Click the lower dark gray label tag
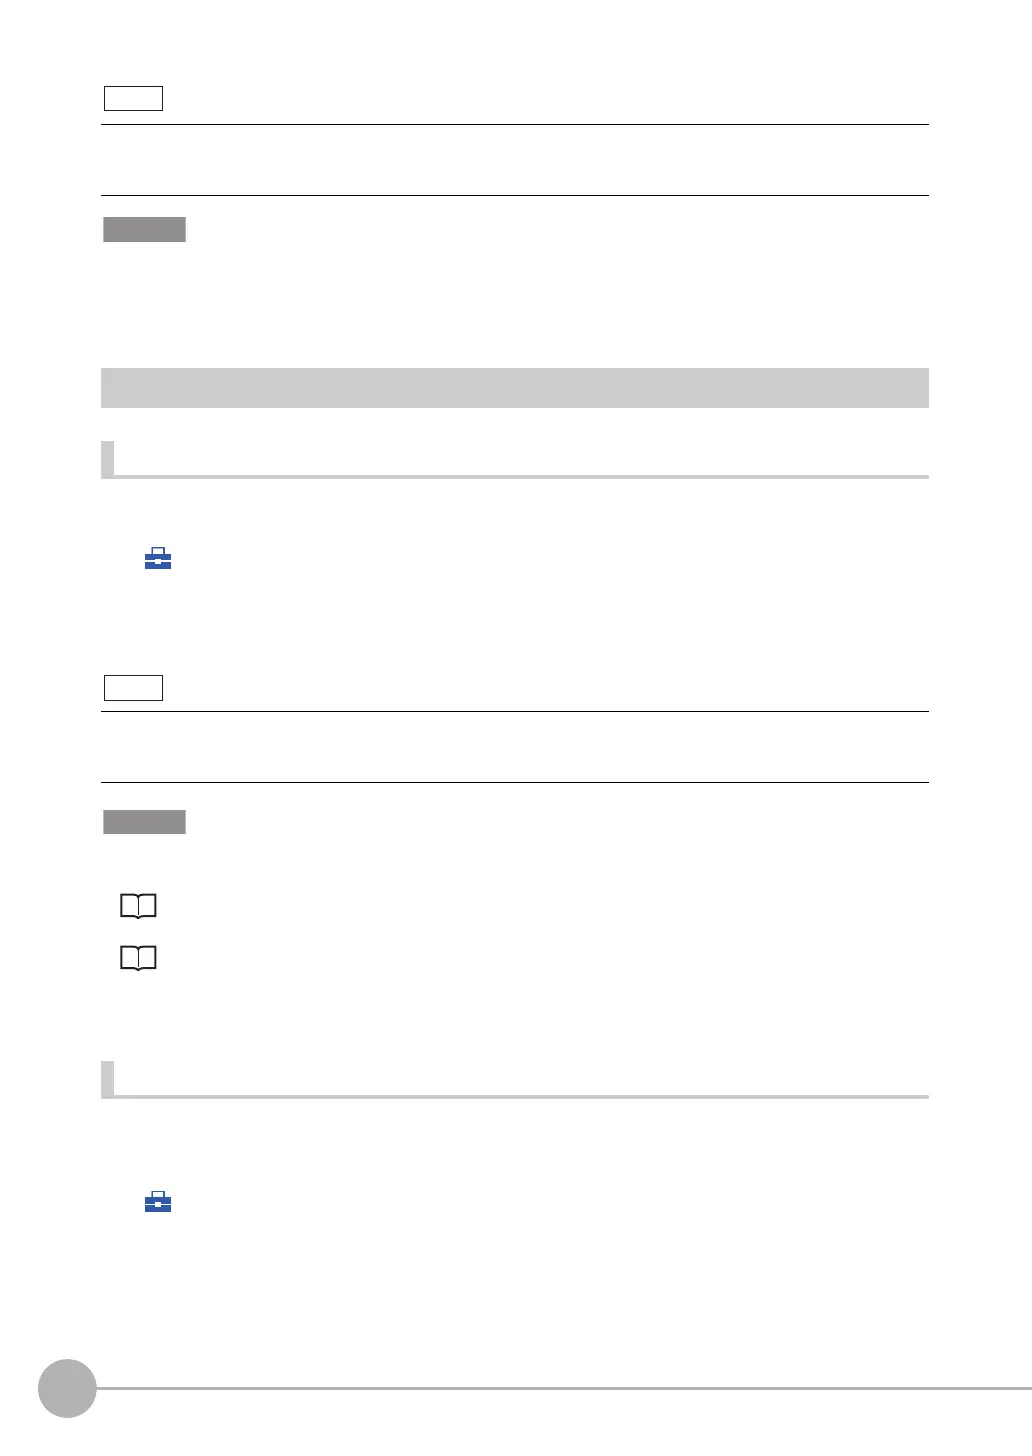Image resolution: width=1032 pixels, height=1456 pixels. (144, 822)
